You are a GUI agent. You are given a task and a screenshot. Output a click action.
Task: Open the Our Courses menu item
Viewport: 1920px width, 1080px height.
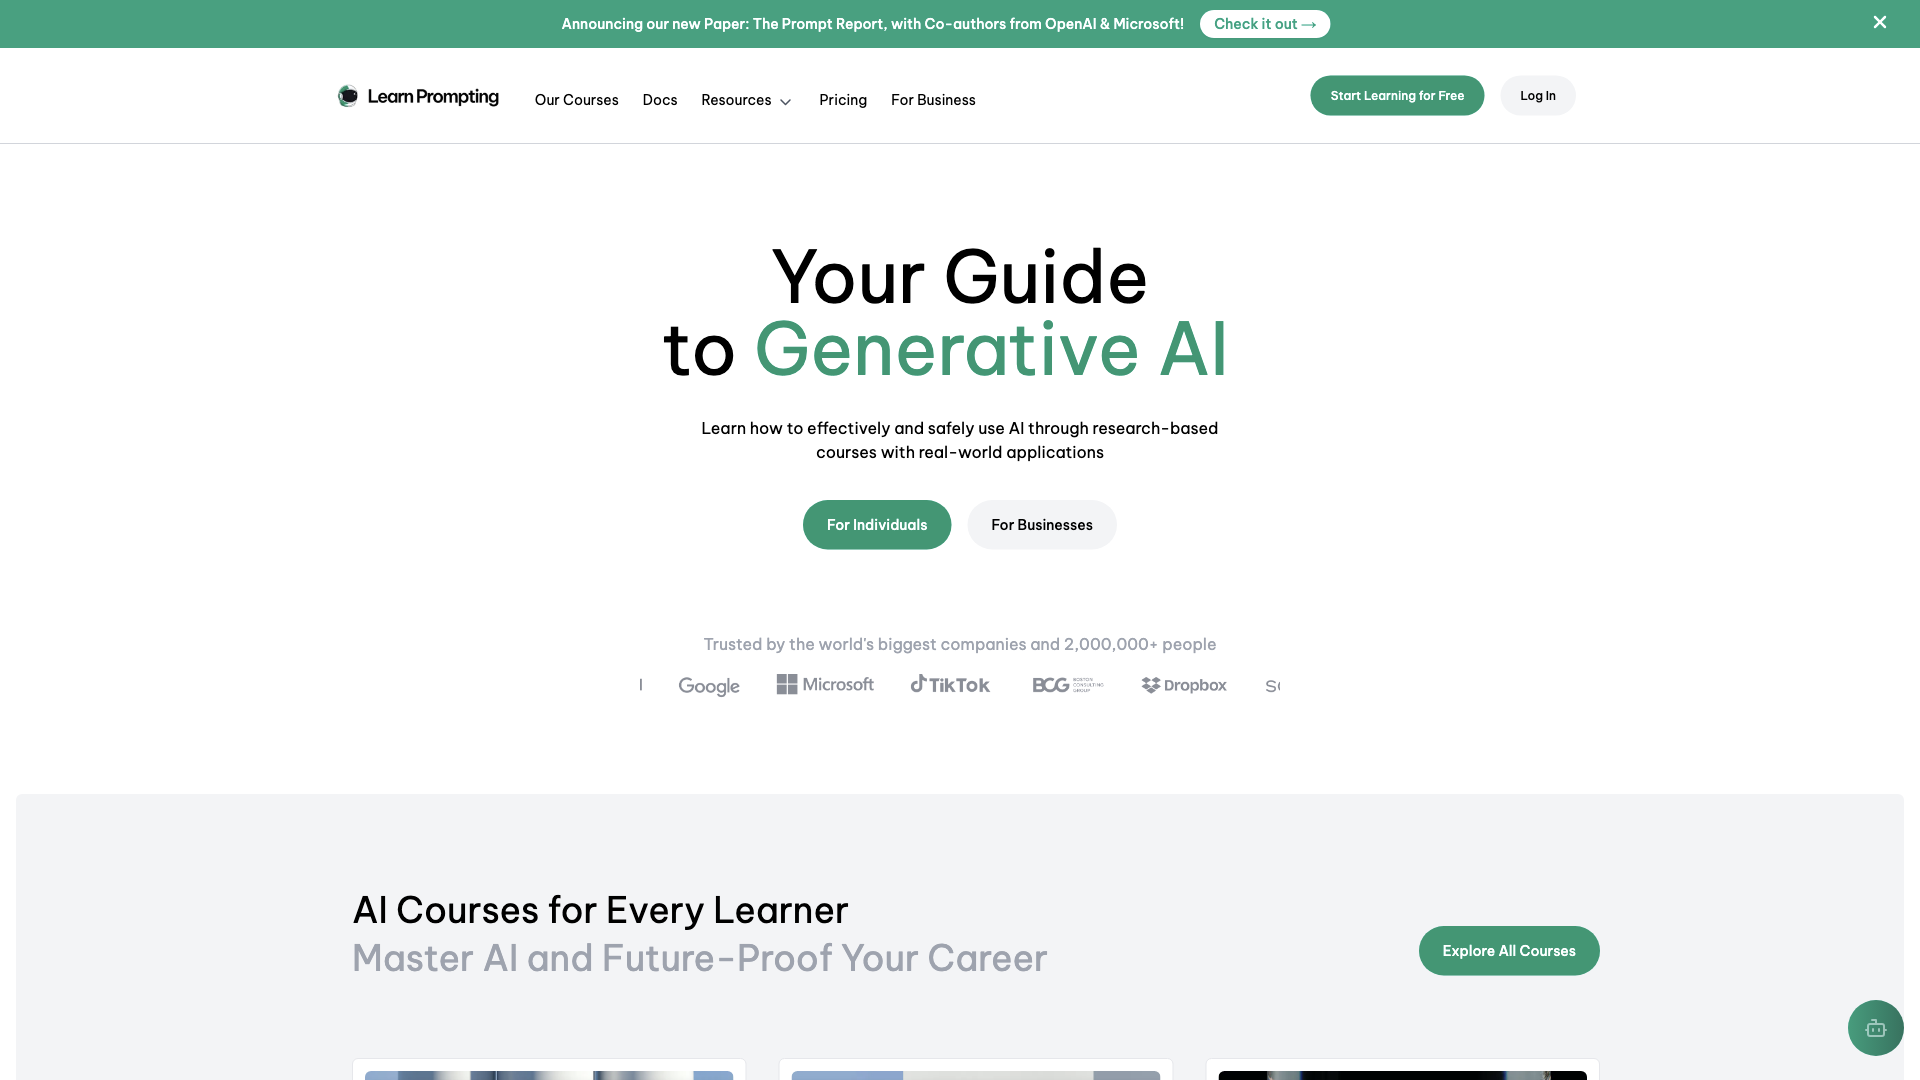coord(576,99)
